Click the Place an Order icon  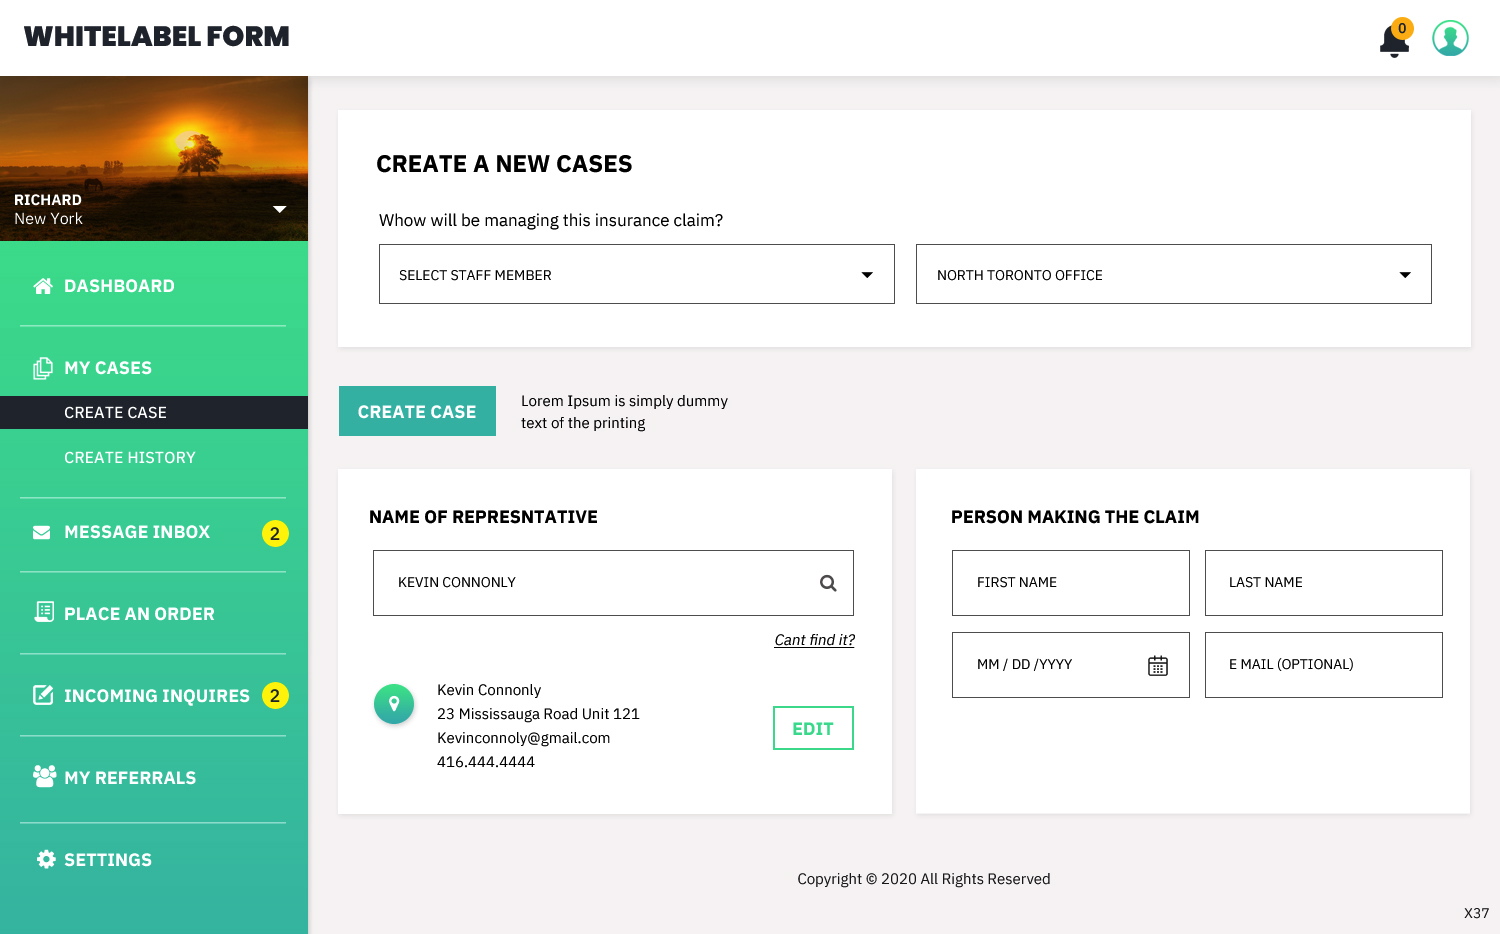coord(44,612)
